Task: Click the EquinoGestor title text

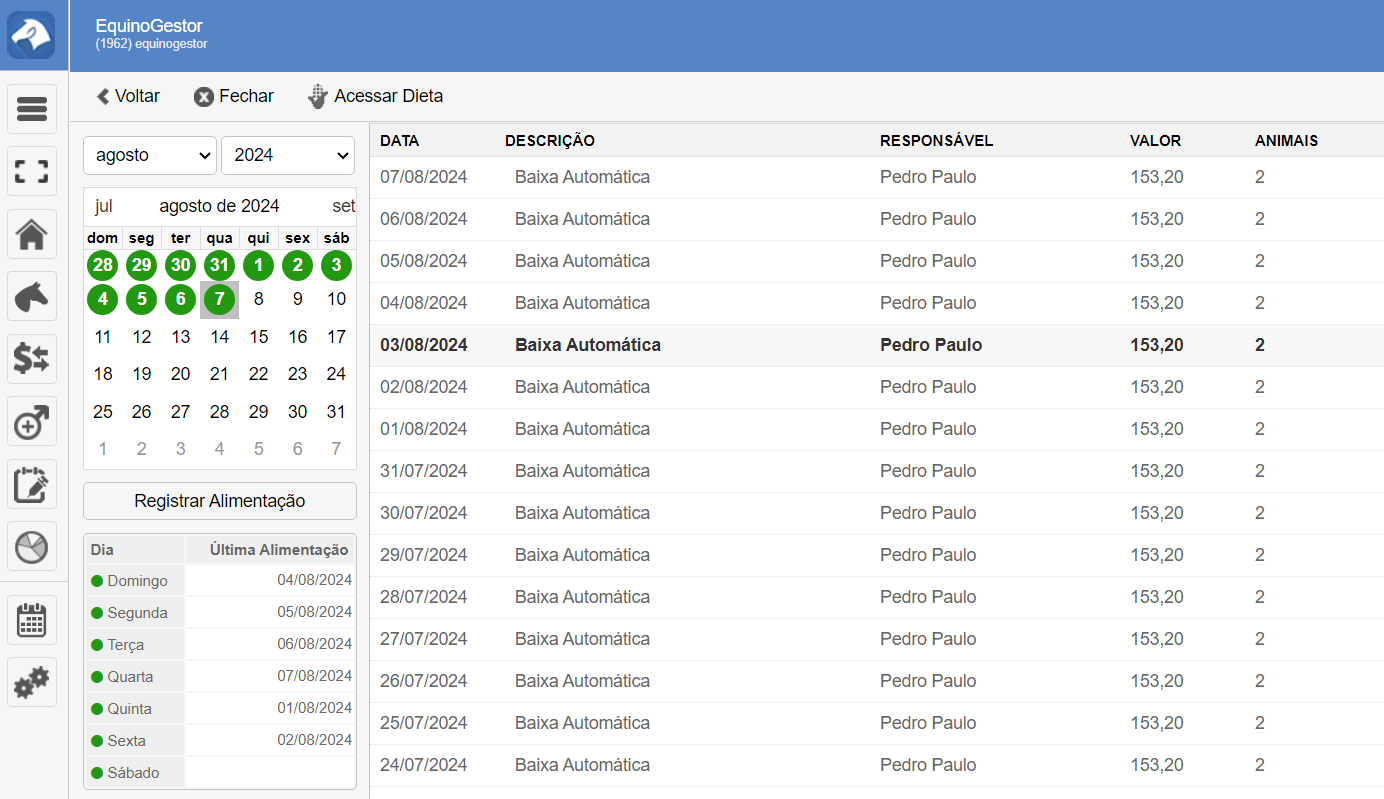Action: click(x=149, y=26)
